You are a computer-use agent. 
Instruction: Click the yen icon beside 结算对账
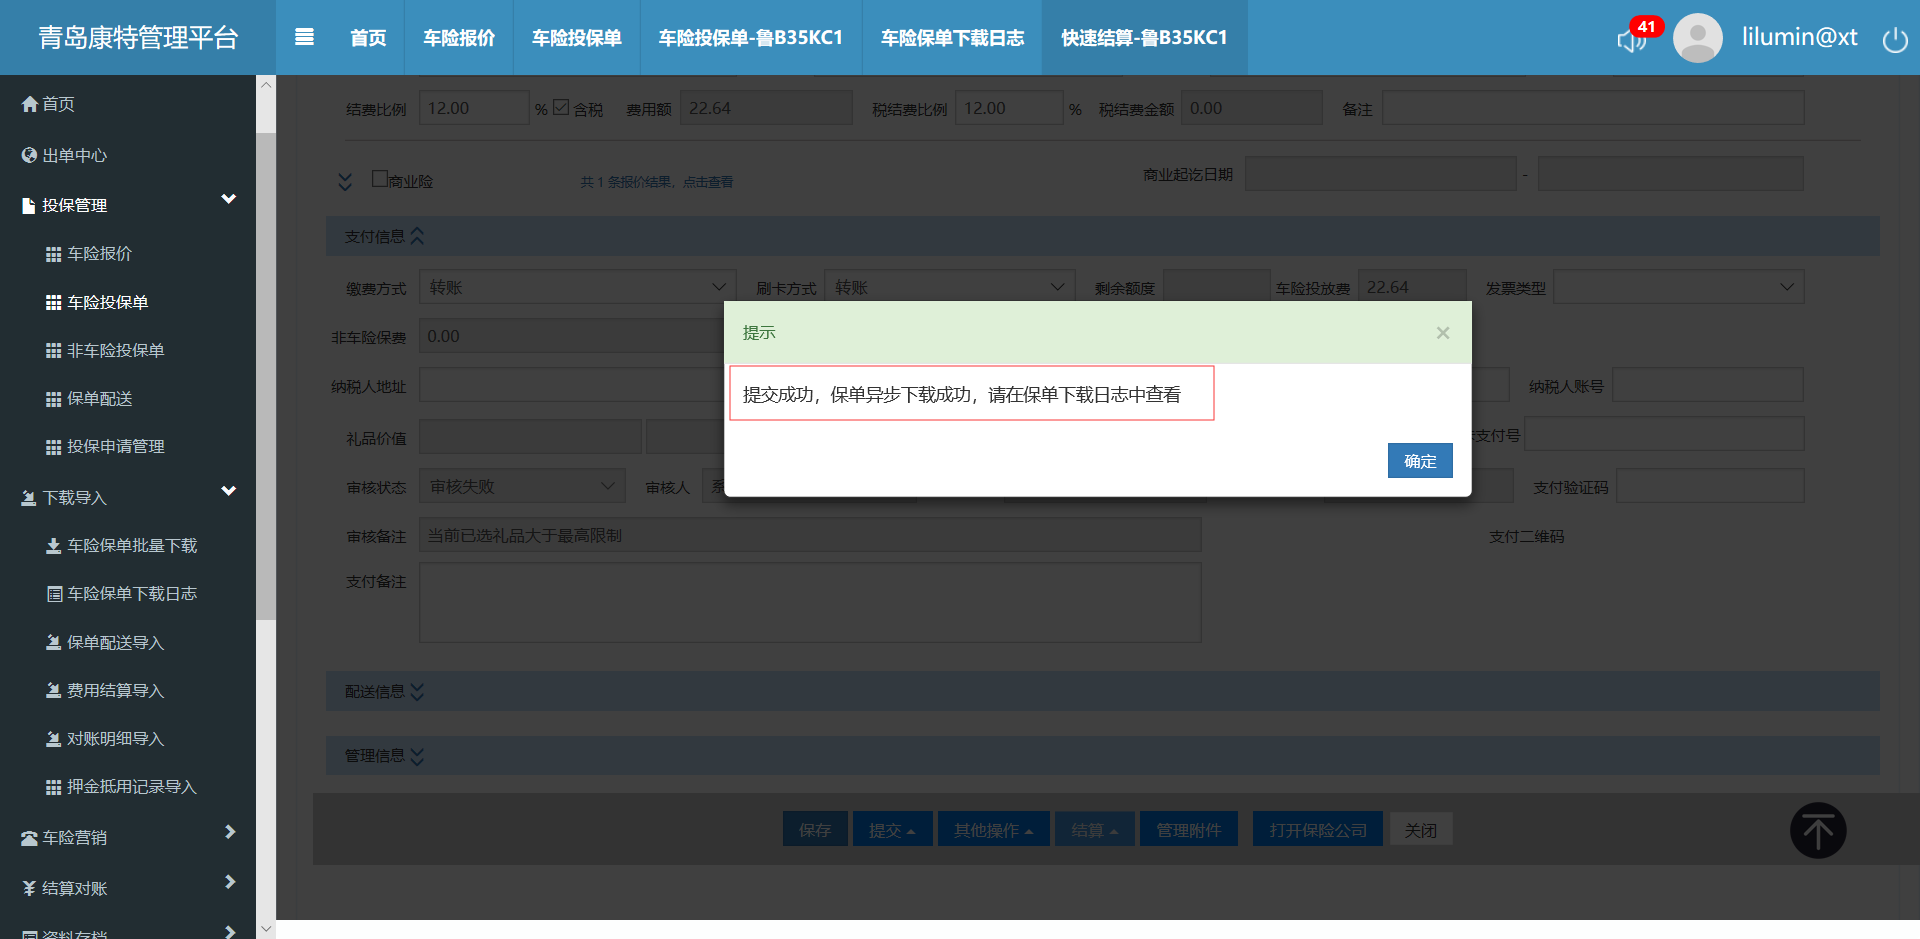29,888
